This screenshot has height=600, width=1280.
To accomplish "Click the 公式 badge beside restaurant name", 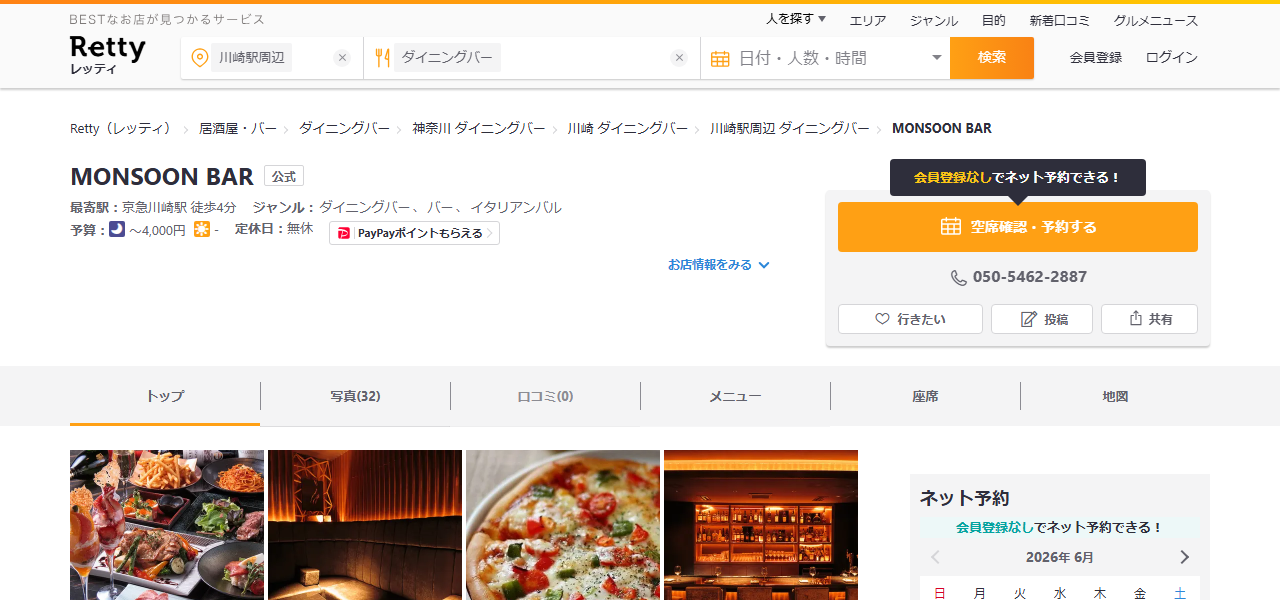I will point(284,176).
